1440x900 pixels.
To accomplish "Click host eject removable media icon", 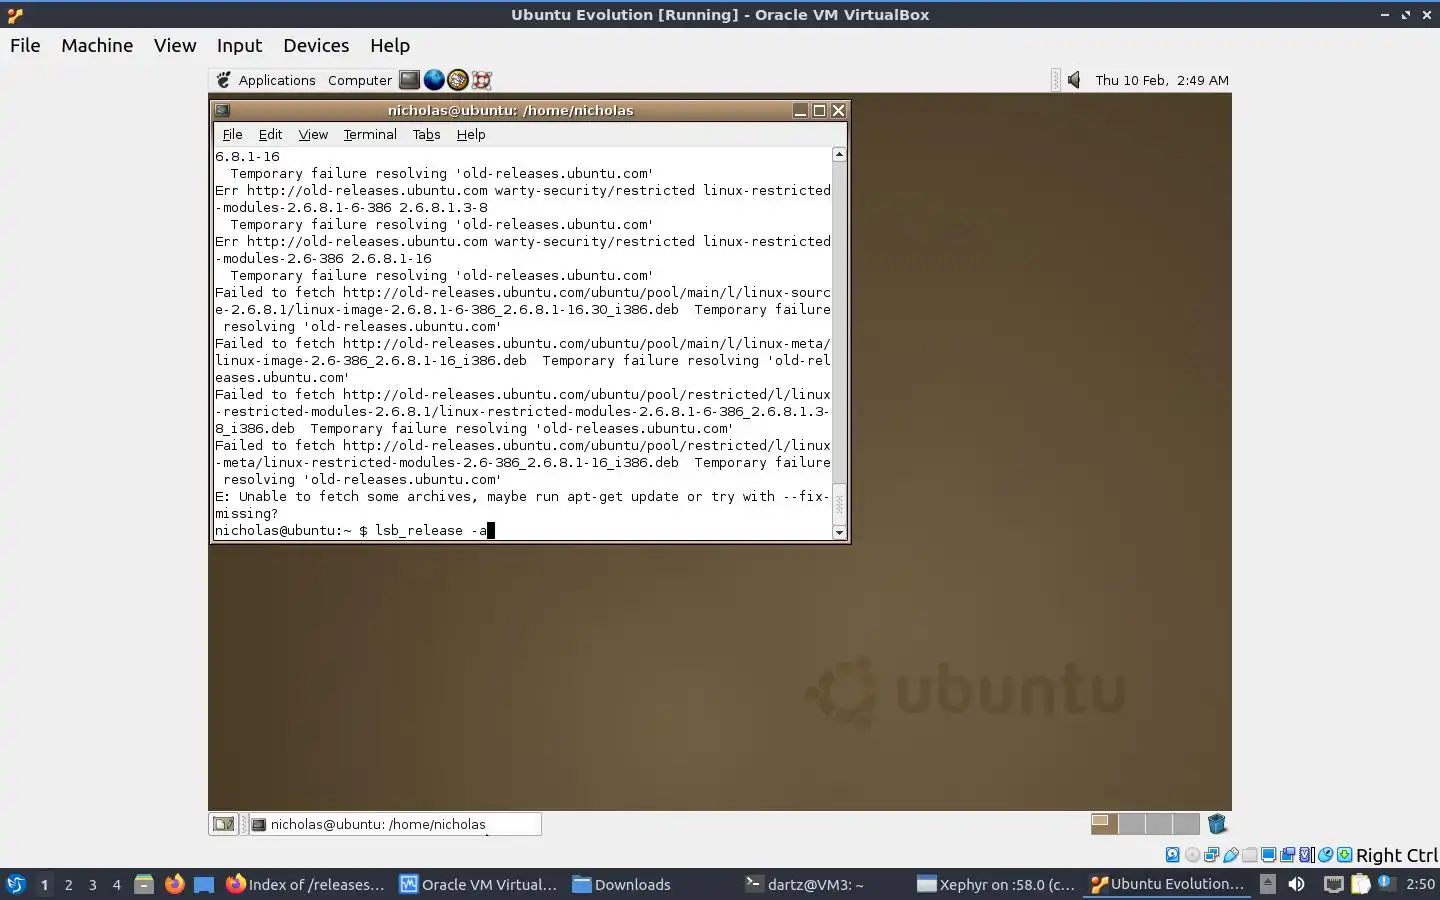I will coord(1267,884).
